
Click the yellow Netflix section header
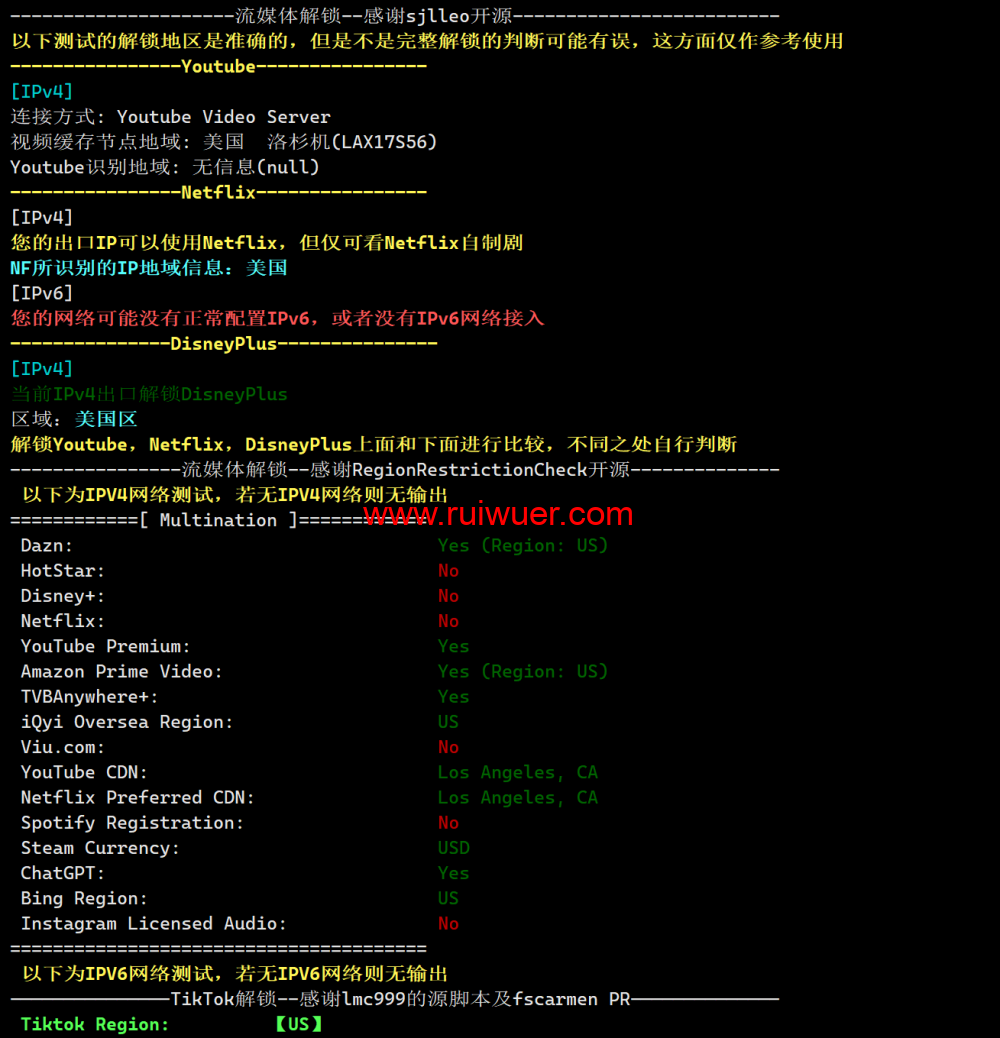click(x=218, y=192)
